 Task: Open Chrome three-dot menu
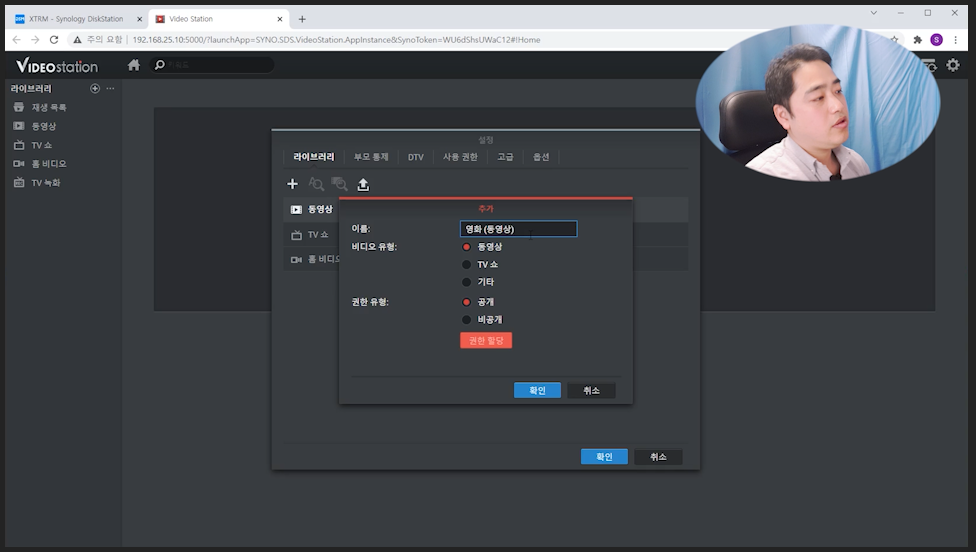pos(955,40)
